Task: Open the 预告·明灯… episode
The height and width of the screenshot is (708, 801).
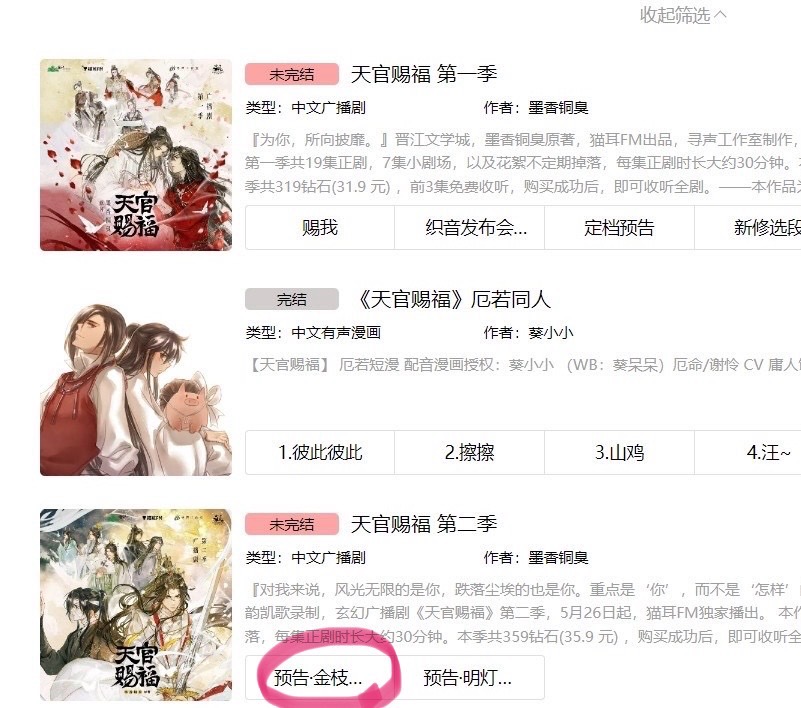Action: tap(469, 678)
